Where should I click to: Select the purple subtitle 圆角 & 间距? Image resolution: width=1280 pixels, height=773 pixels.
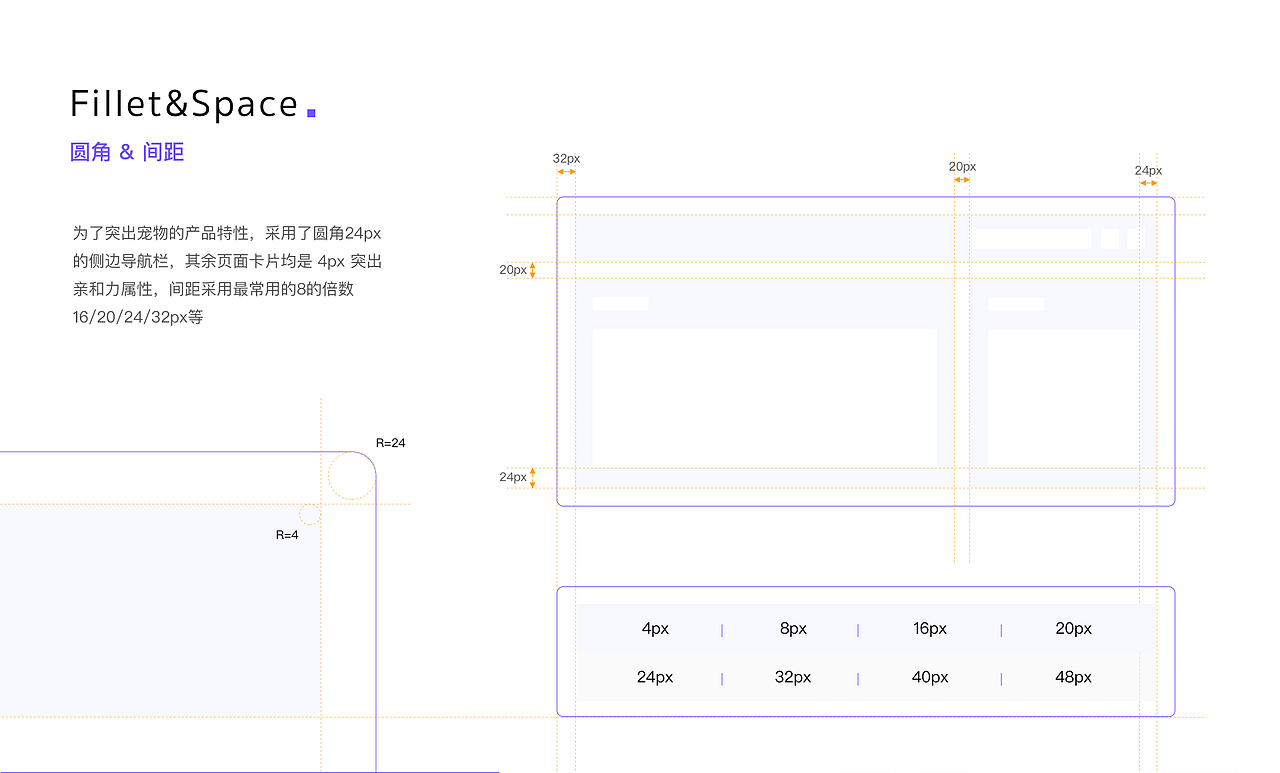[127, 152]
